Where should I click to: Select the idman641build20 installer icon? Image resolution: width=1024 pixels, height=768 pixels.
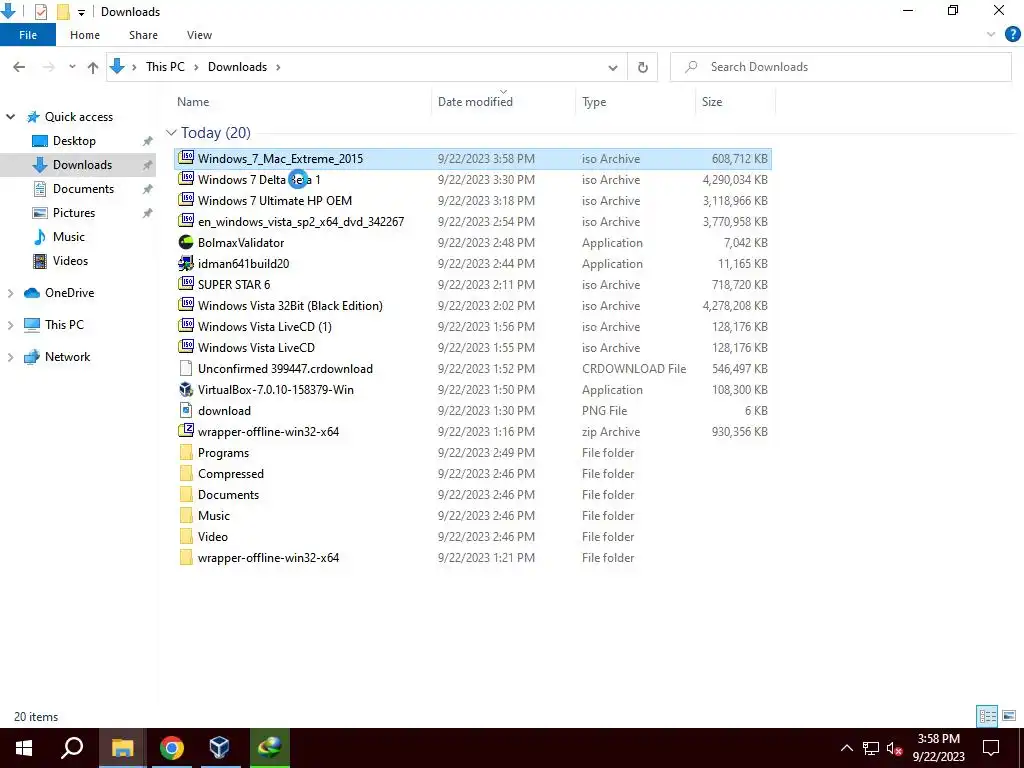[x=186, y=263]
